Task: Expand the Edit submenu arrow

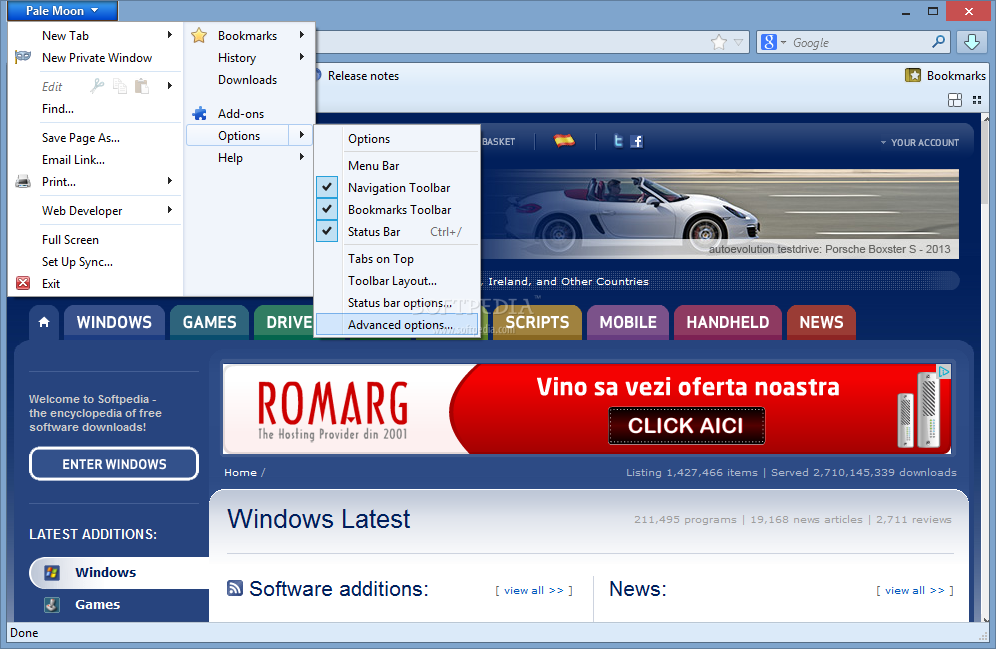Action: click(170, 85)
